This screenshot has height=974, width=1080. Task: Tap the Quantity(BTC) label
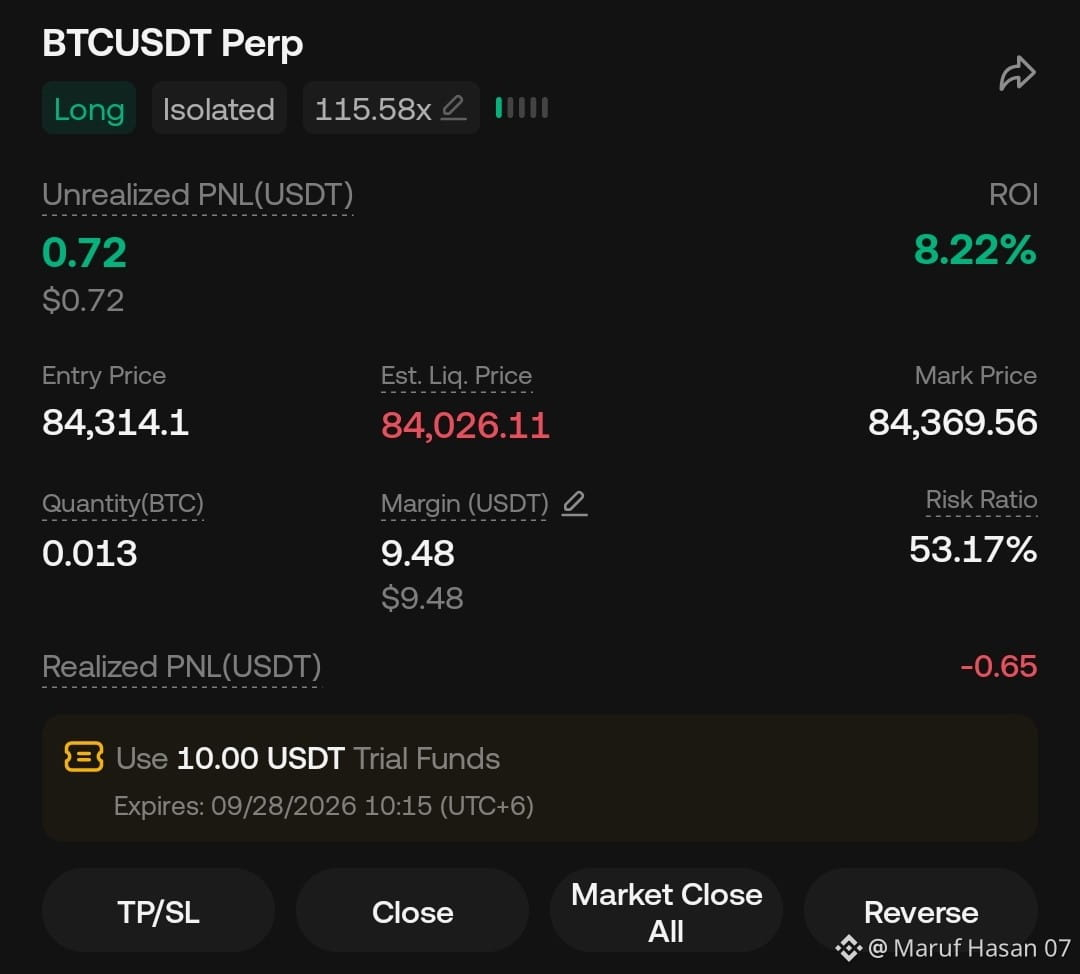[123, 504]
